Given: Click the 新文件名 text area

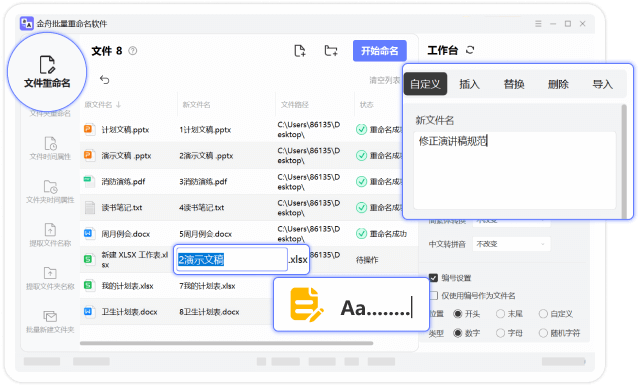Looking at the screenshot, I should pyautogui.click(x=514, y=170).
